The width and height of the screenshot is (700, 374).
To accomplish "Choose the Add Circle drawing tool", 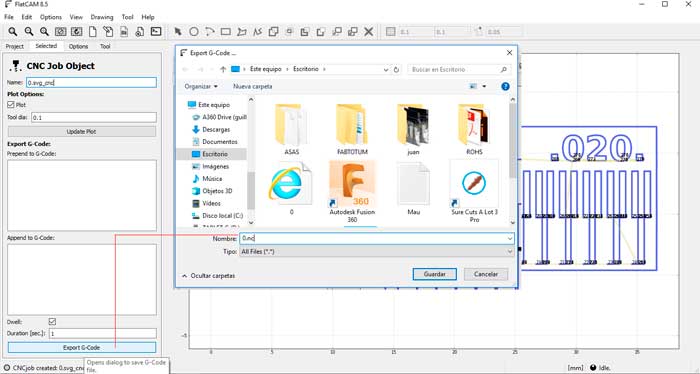I will (194, 32).
